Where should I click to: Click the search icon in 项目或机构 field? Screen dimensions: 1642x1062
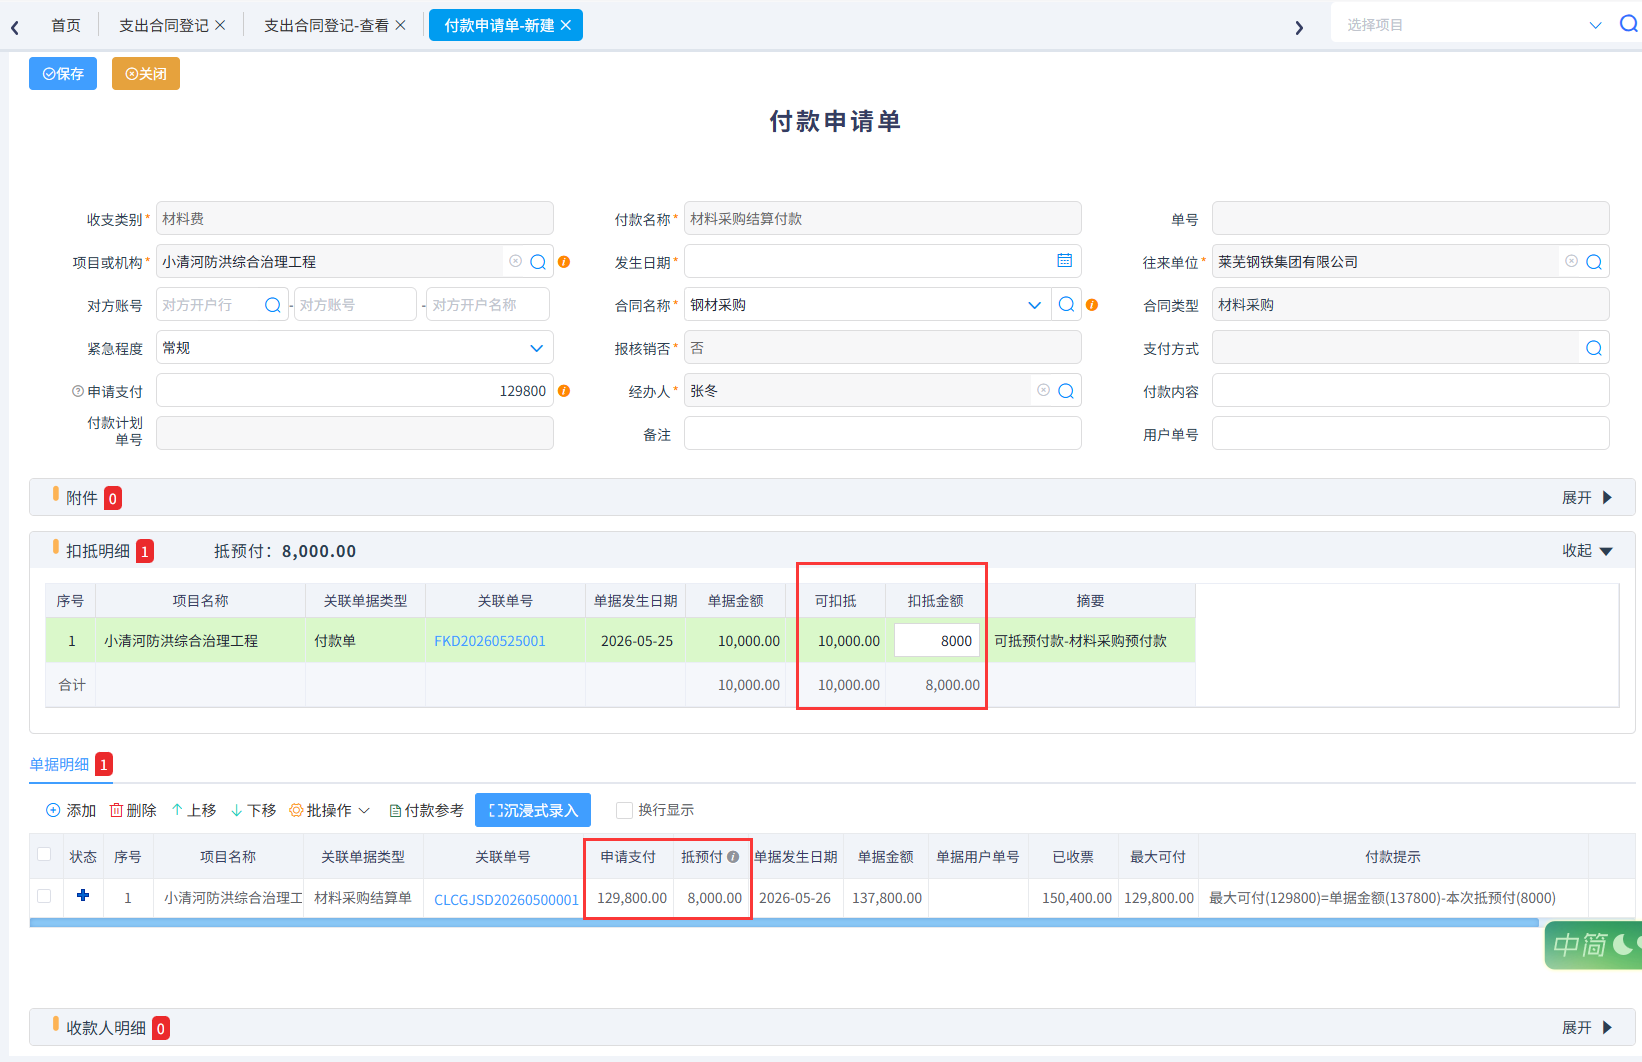[x=538, y=262]
